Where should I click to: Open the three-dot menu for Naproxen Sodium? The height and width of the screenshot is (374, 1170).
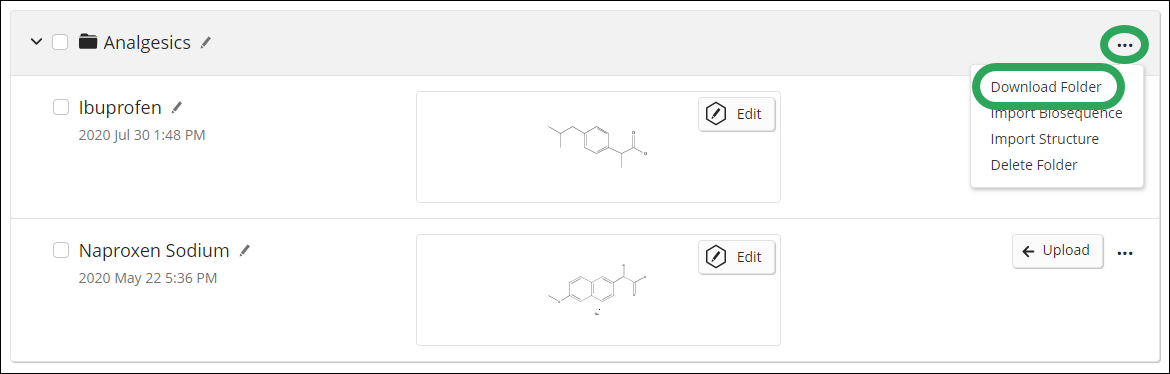click(x=1124, y=253)
